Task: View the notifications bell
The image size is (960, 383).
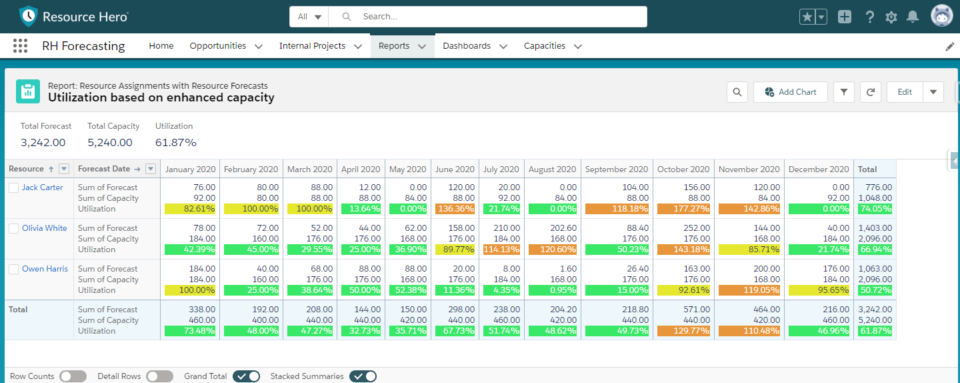Action: [913, 17]
